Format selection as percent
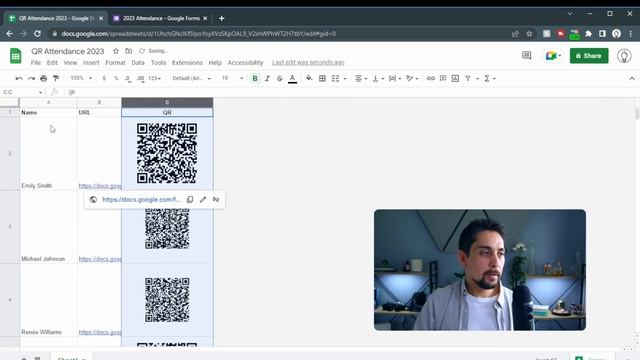Viewport: 640px width, 360px height. [116, 78]
